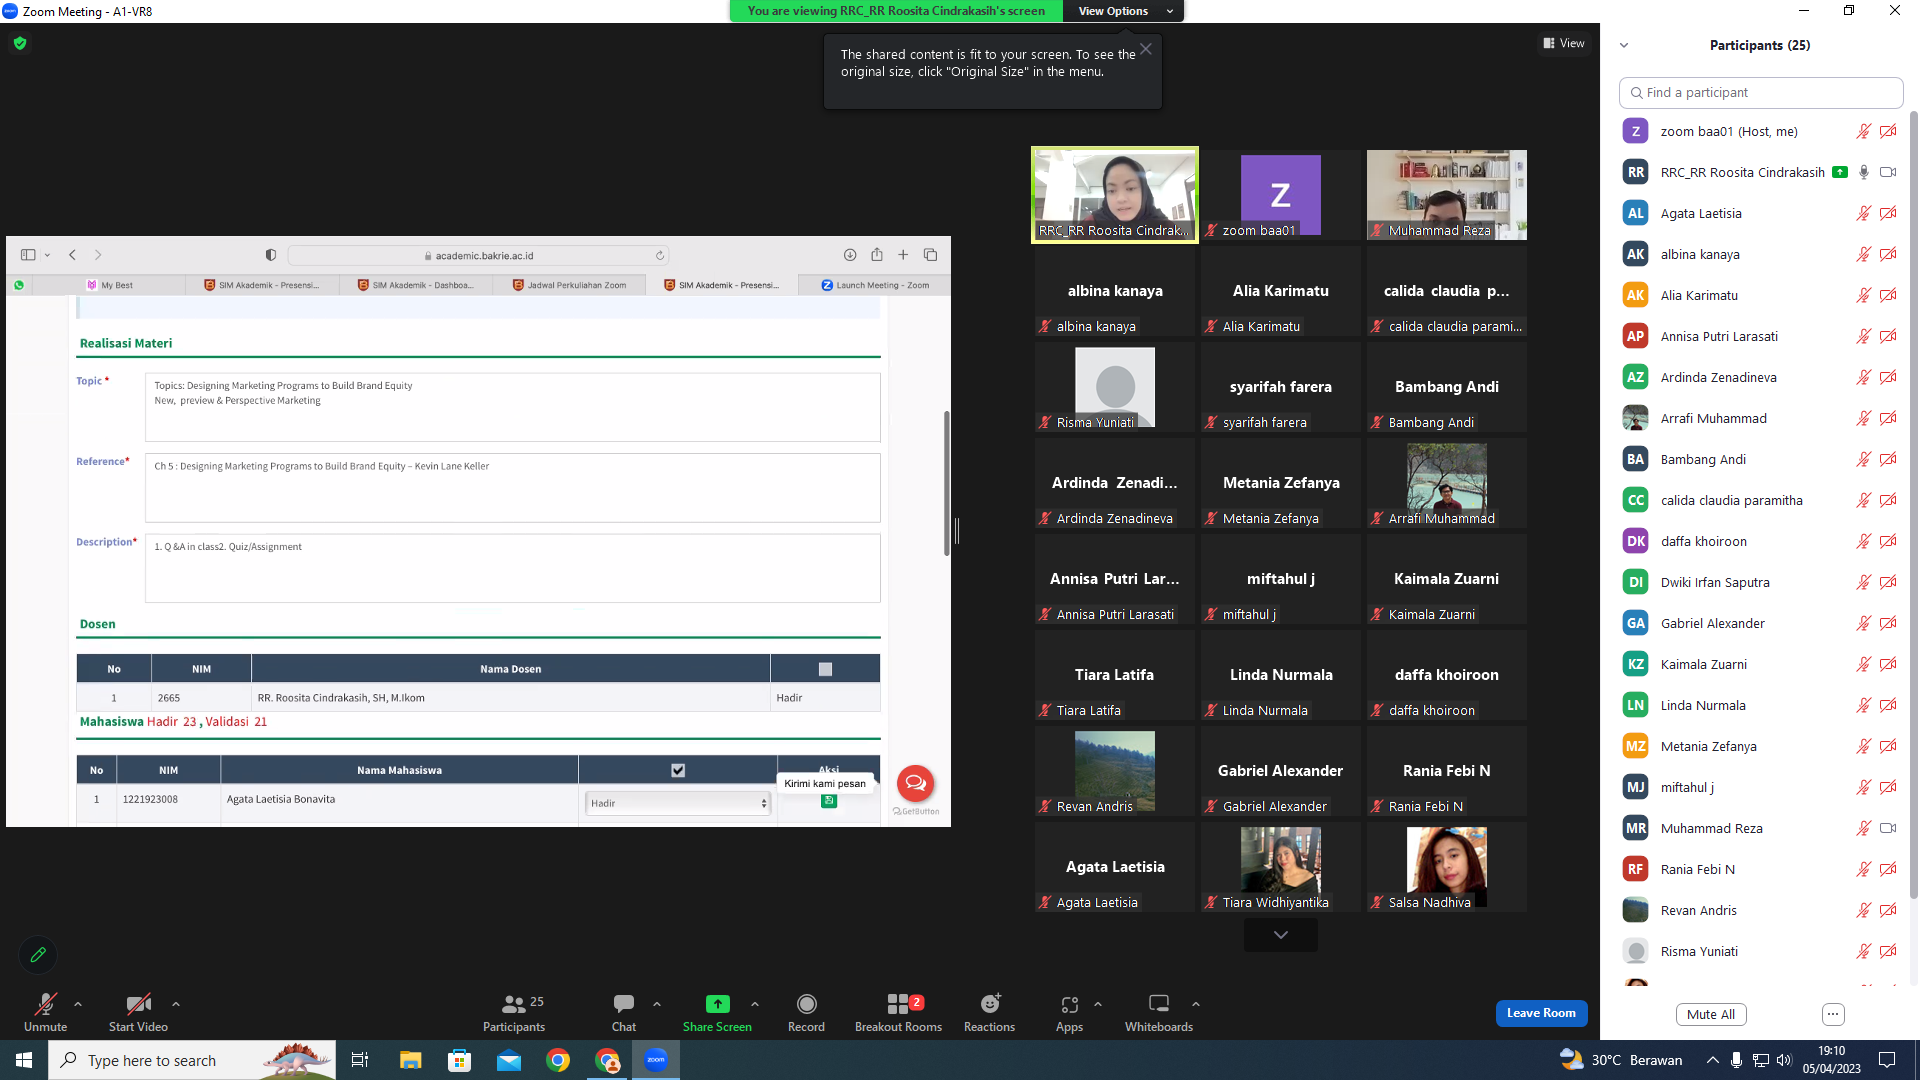Toggle mute for Rania Febi N in participant list
This screenshot has width=1920, height=1080.
coord(1863,869)
